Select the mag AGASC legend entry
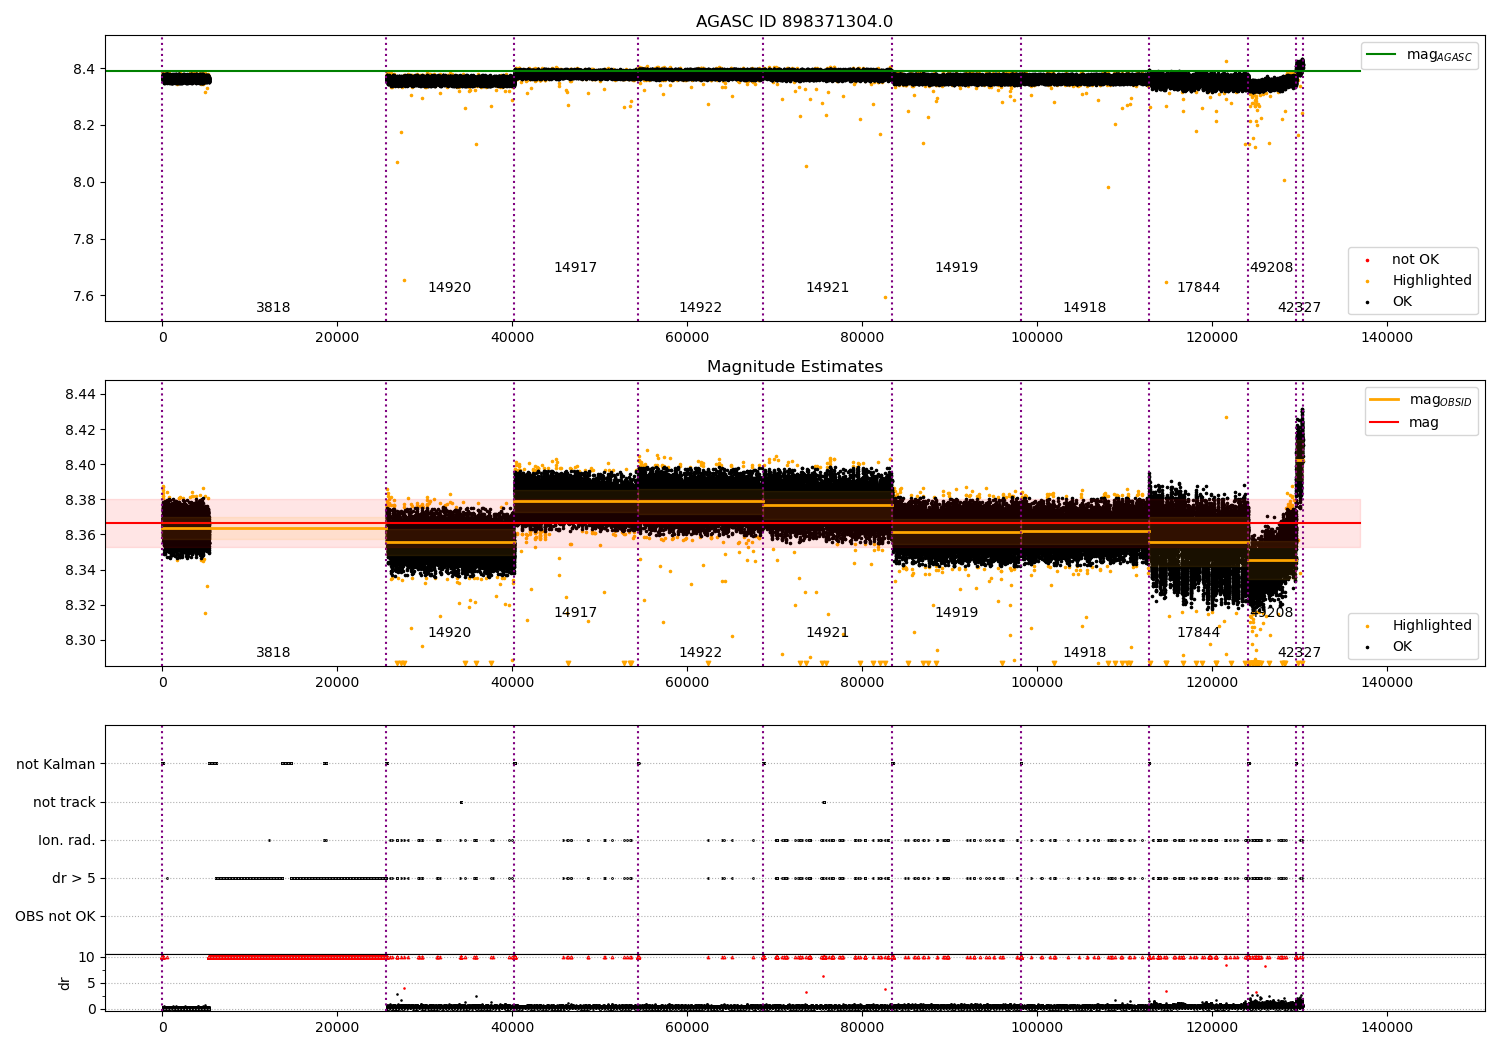 pyautogui.click(x=1419, y=55)
